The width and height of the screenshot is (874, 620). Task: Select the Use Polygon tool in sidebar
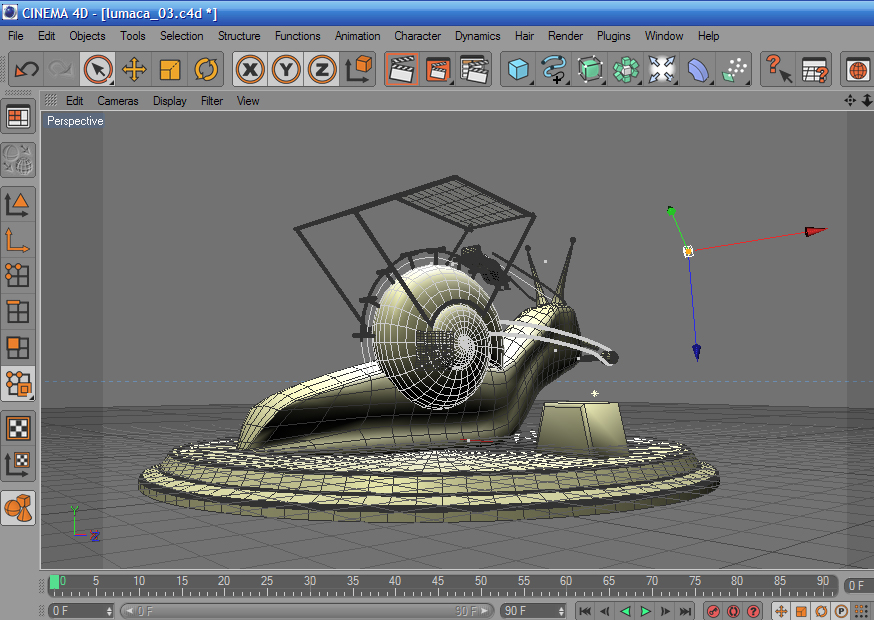(x=17, y=347)
